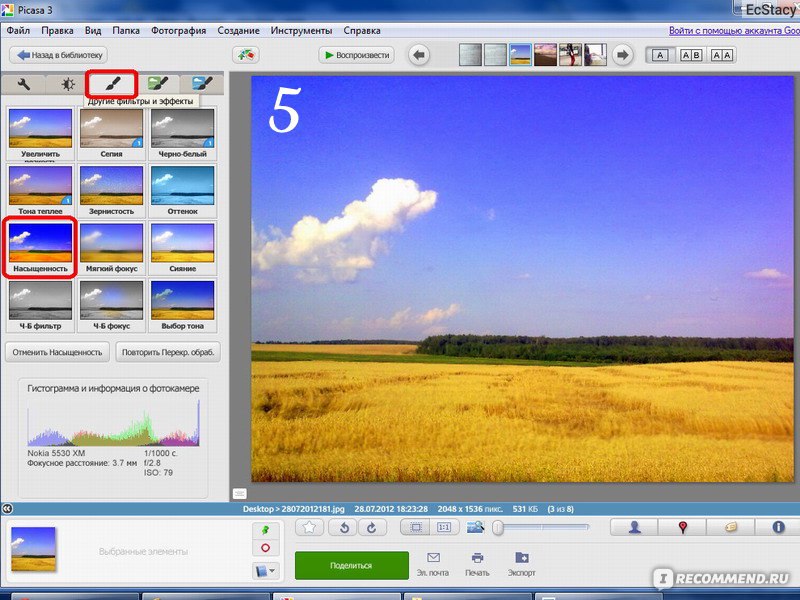The image size is (800, 600).
Task: Open the Правка menu
Action: click(x=57, y=31)
